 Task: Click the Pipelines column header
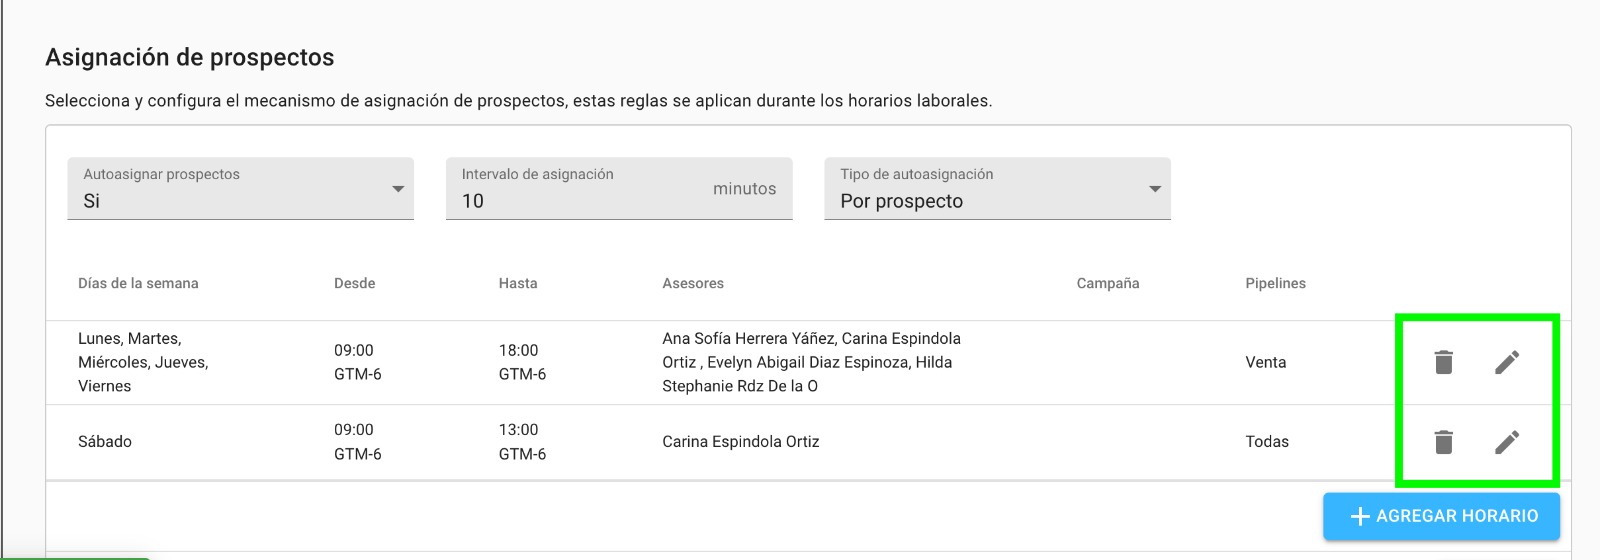[1276, 283]
